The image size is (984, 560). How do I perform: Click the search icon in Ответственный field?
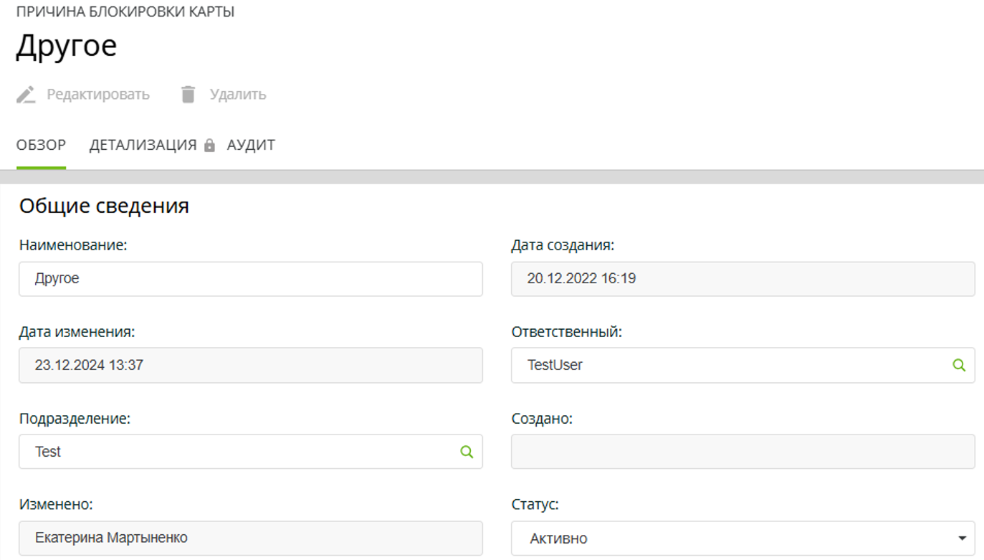coord(959,366)
